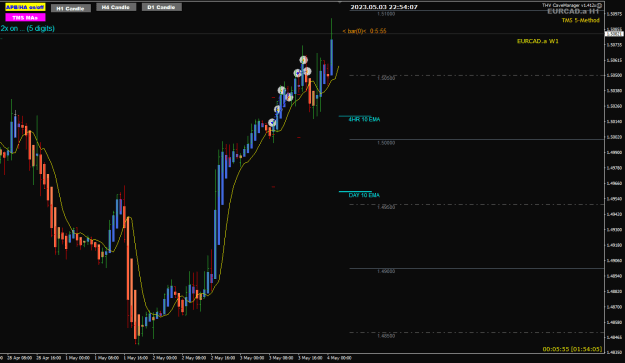Click 28 Apr 08:00 on the time axis
The image size is (625, 363).
pos(20,358)
